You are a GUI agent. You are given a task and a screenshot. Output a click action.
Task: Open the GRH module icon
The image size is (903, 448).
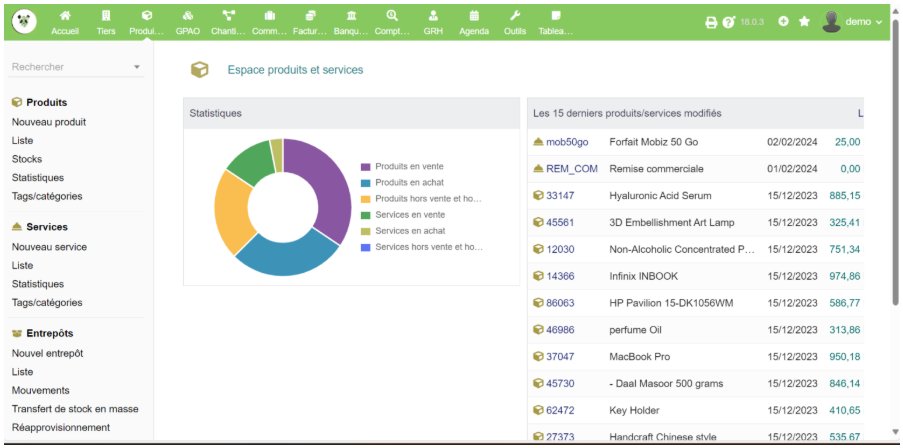(x=433, y=16)
